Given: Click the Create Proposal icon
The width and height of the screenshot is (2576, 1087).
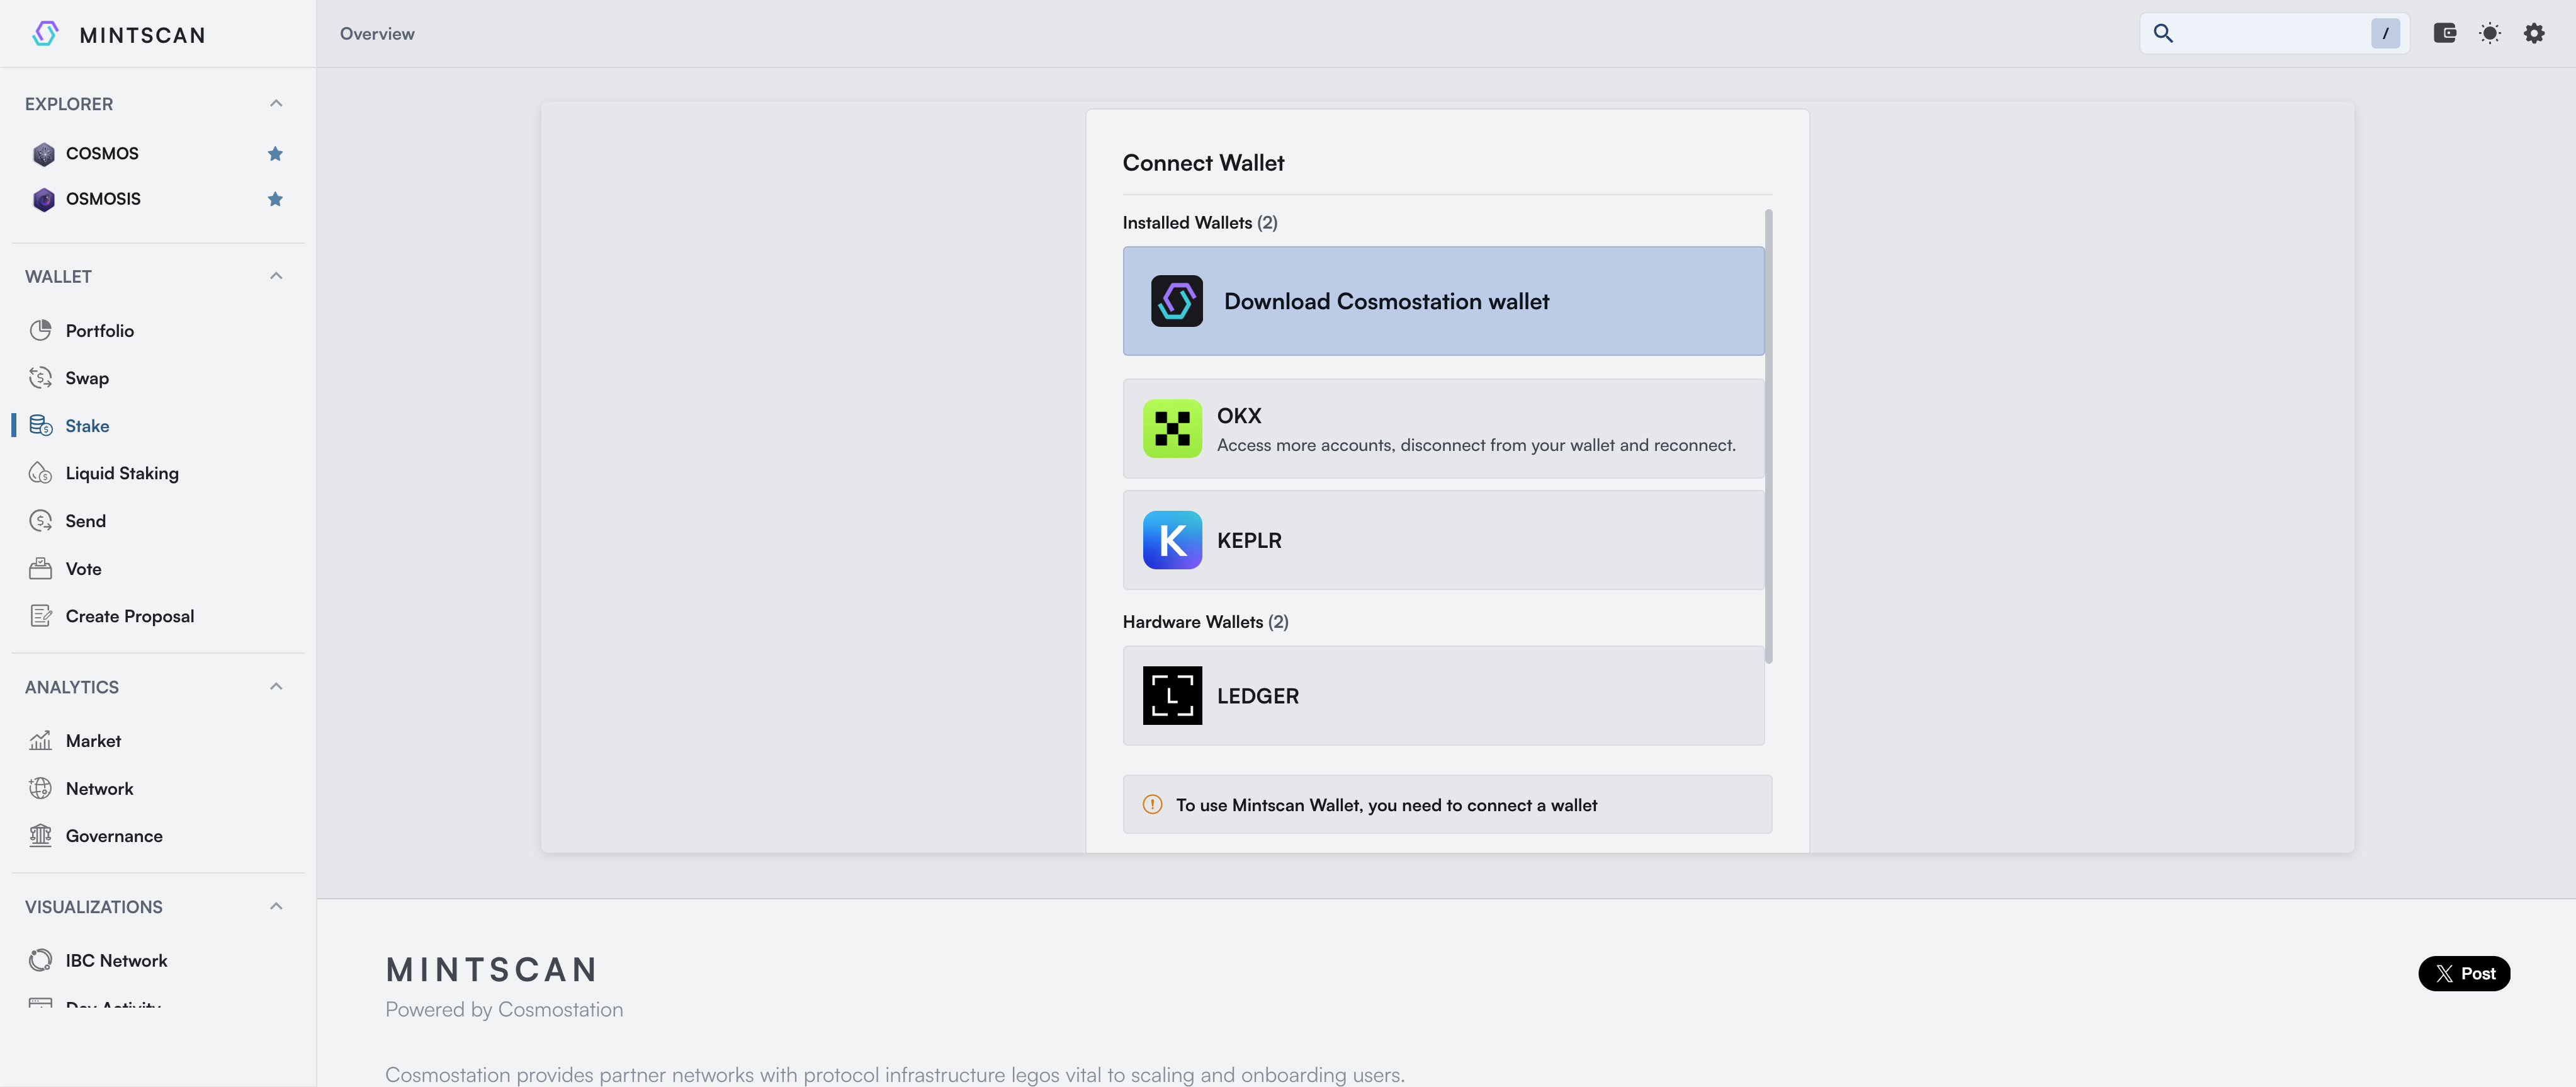Looking at the screenshot, I should 41,615.
